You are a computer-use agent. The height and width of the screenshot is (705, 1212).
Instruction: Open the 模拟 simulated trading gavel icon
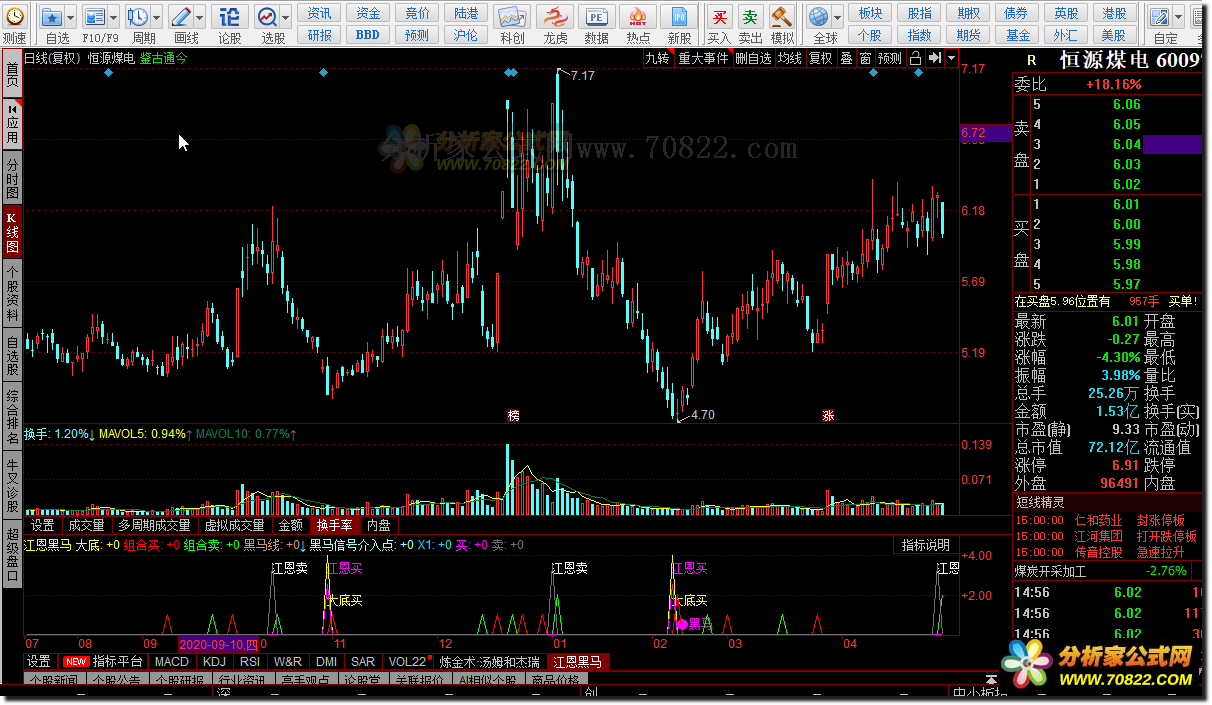click(x=782, y=17)
